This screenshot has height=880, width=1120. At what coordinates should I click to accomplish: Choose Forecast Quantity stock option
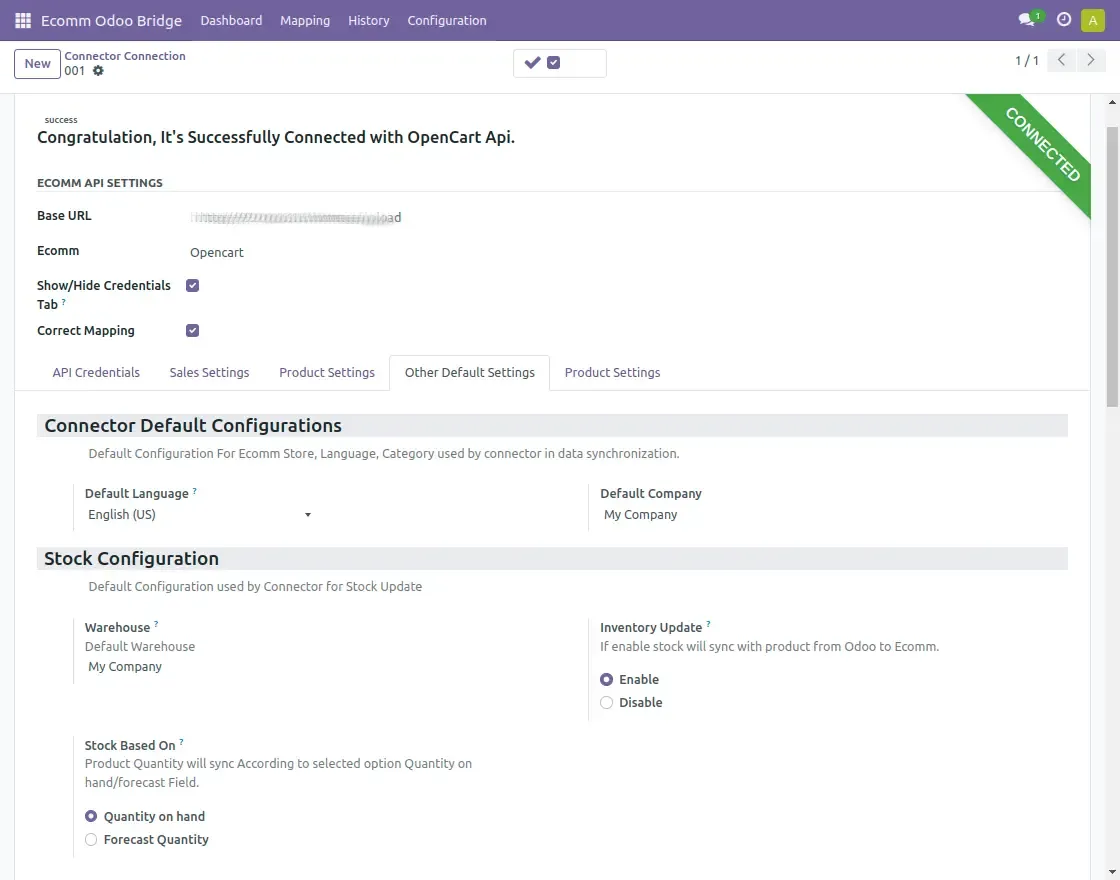(91, 840)
